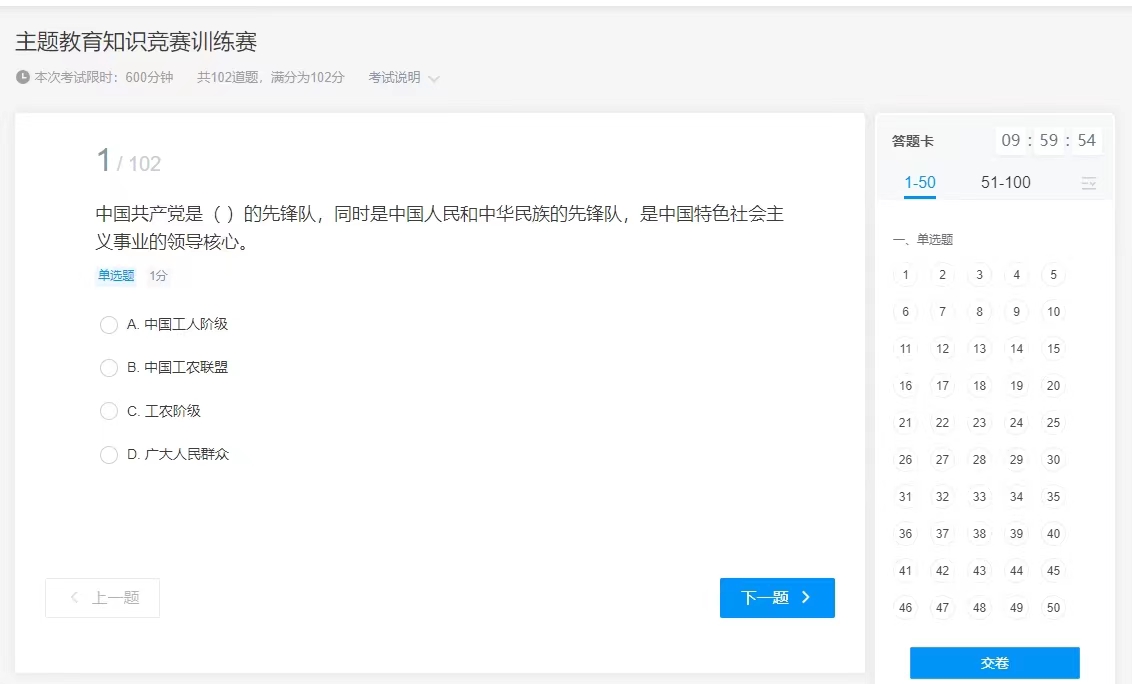Switch to the 51-100 questions tab
The height and width of the screenshot is (684, 1132).
(1006, 183)
